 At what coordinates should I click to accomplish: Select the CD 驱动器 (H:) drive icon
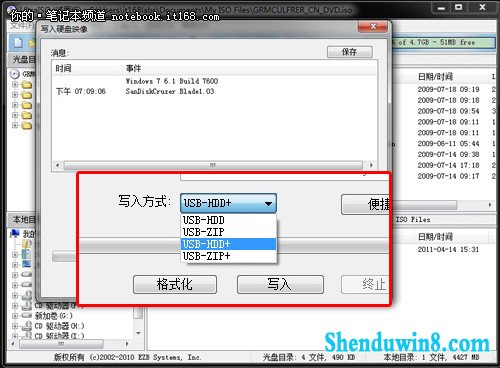(x=27, y=326)
